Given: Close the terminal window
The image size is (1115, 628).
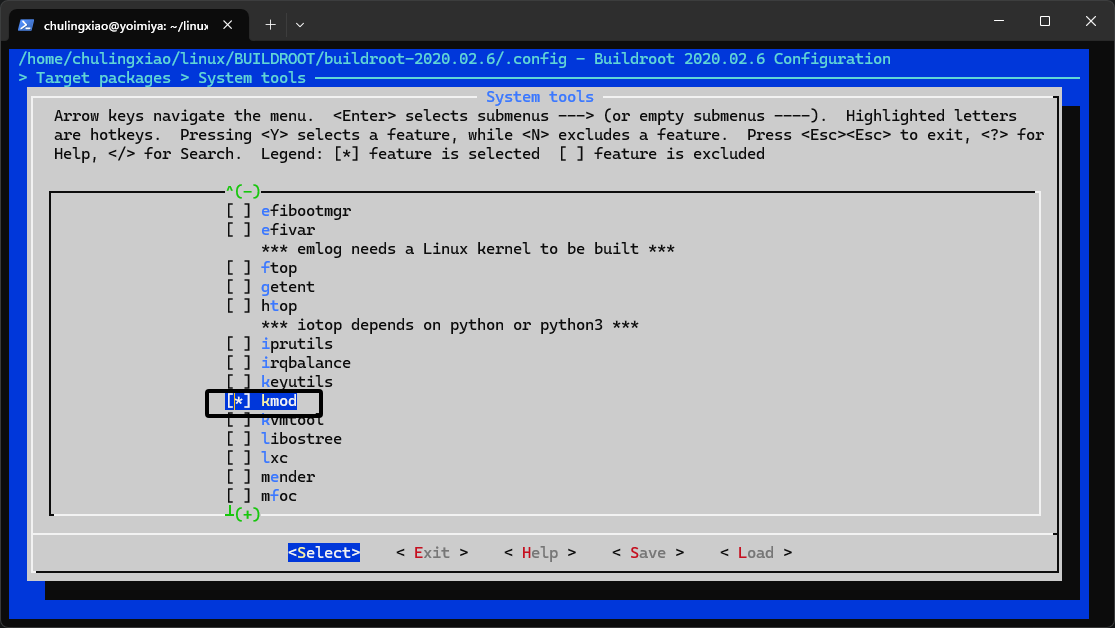Looking at the screenshot, I should point(1091,21).
